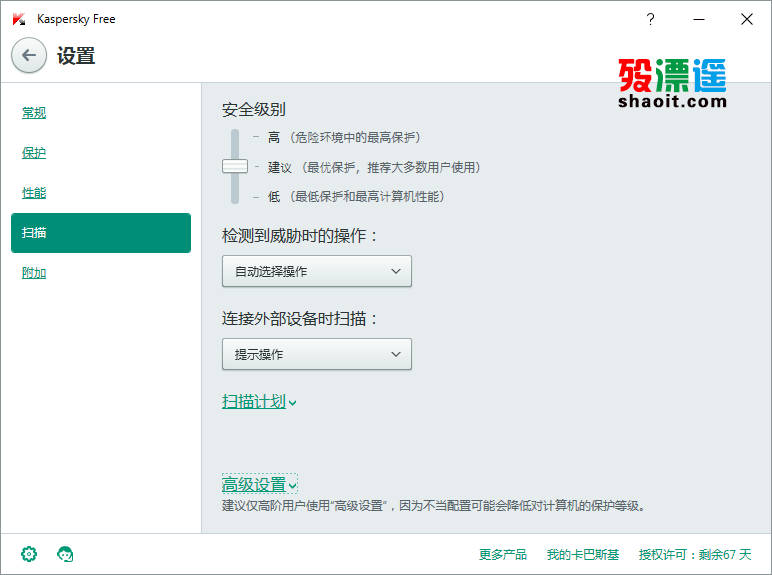This screenshot has height=575, width=772.
Task: Open the 自动选择操作 dropdown
Action: pos(317,271)
